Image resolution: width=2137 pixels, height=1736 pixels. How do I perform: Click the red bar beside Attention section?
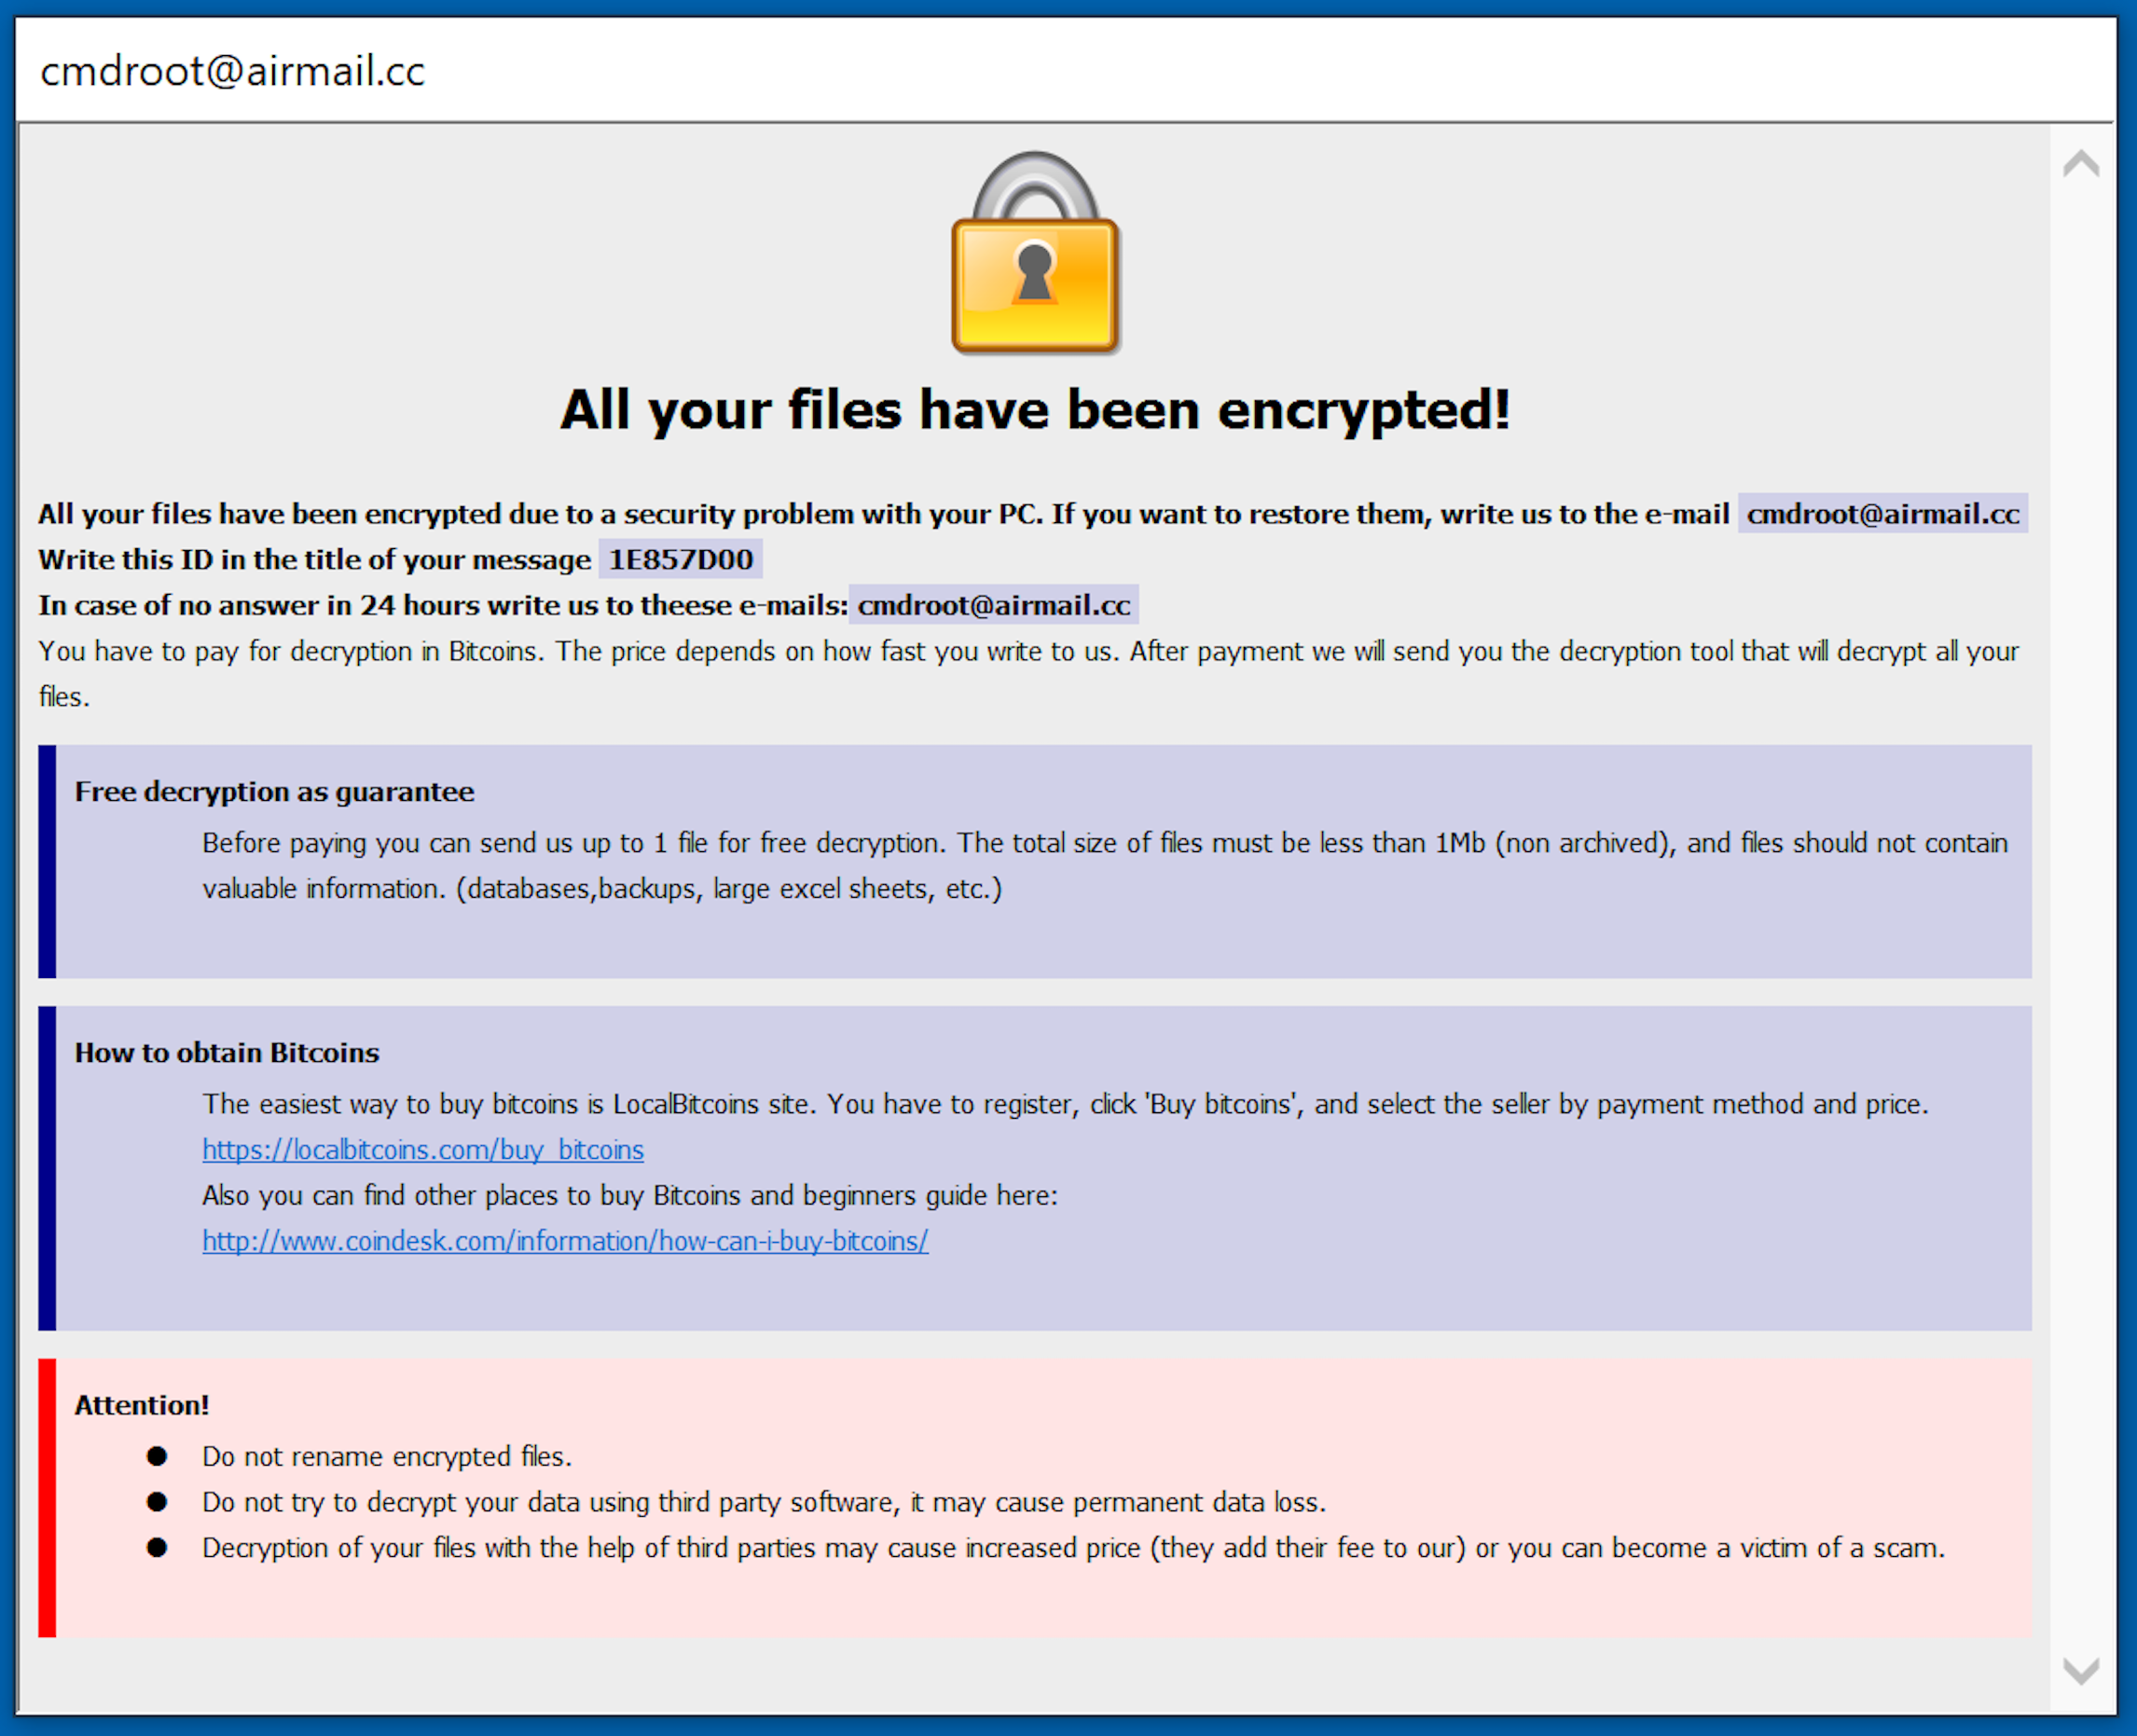pyautogui.click(x=47, y=1497)
